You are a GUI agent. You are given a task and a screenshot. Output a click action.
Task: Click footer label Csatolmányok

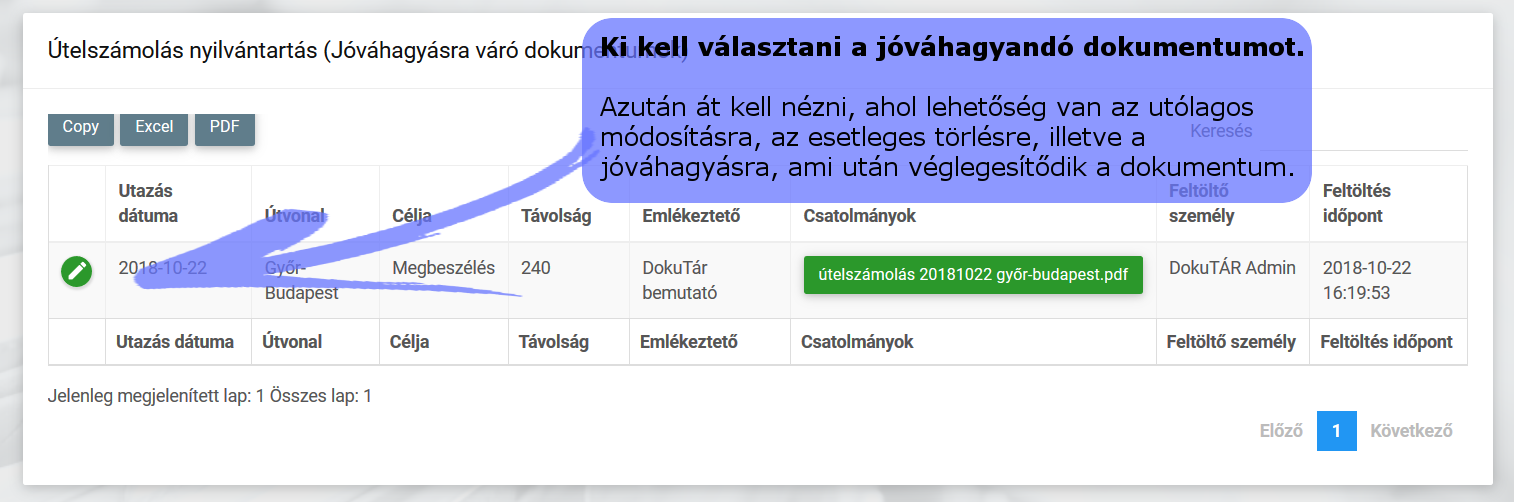coord(857,342)
